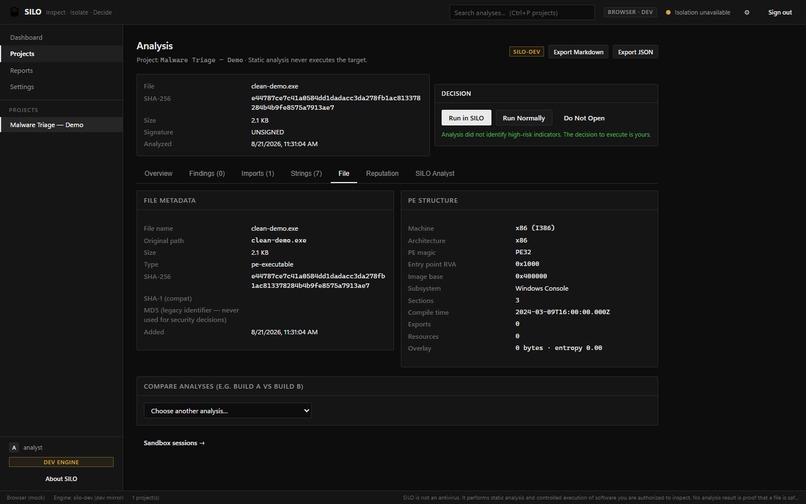The height and width of the screenshot is (504, 806).
Task: Follow the Sandbox sessions link
Action: tap(174, 443)
